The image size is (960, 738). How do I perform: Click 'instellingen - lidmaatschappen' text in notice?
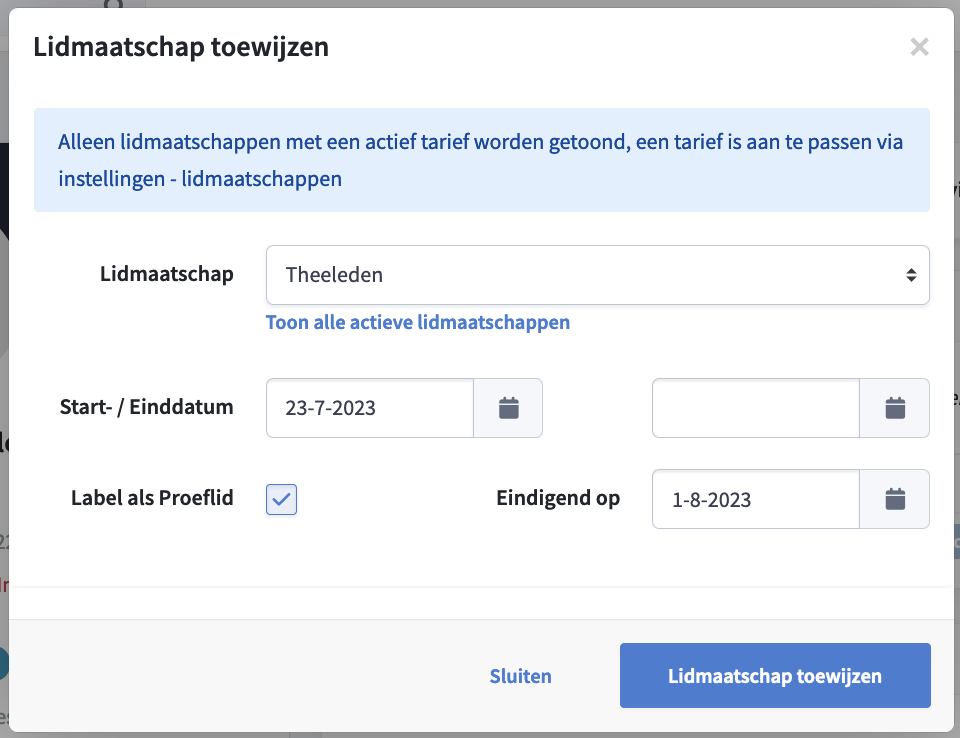point(200,179)
